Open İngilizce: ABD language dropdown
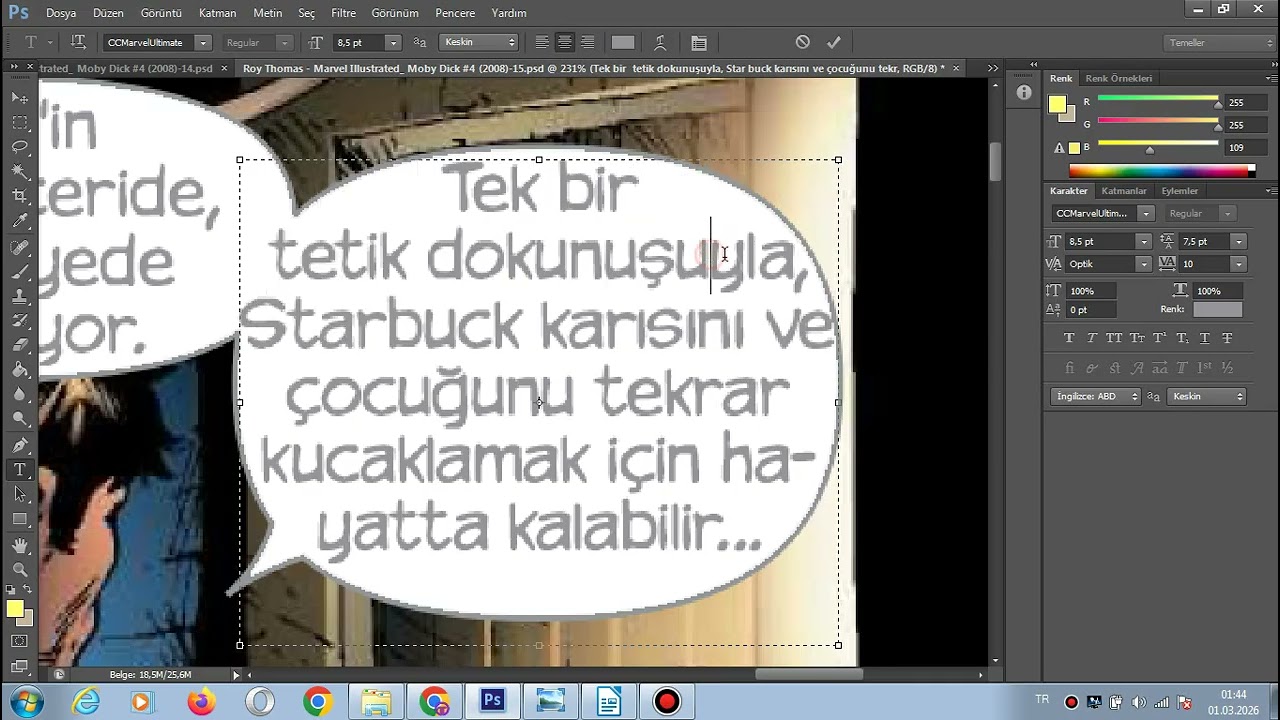 coord(1096,396)
